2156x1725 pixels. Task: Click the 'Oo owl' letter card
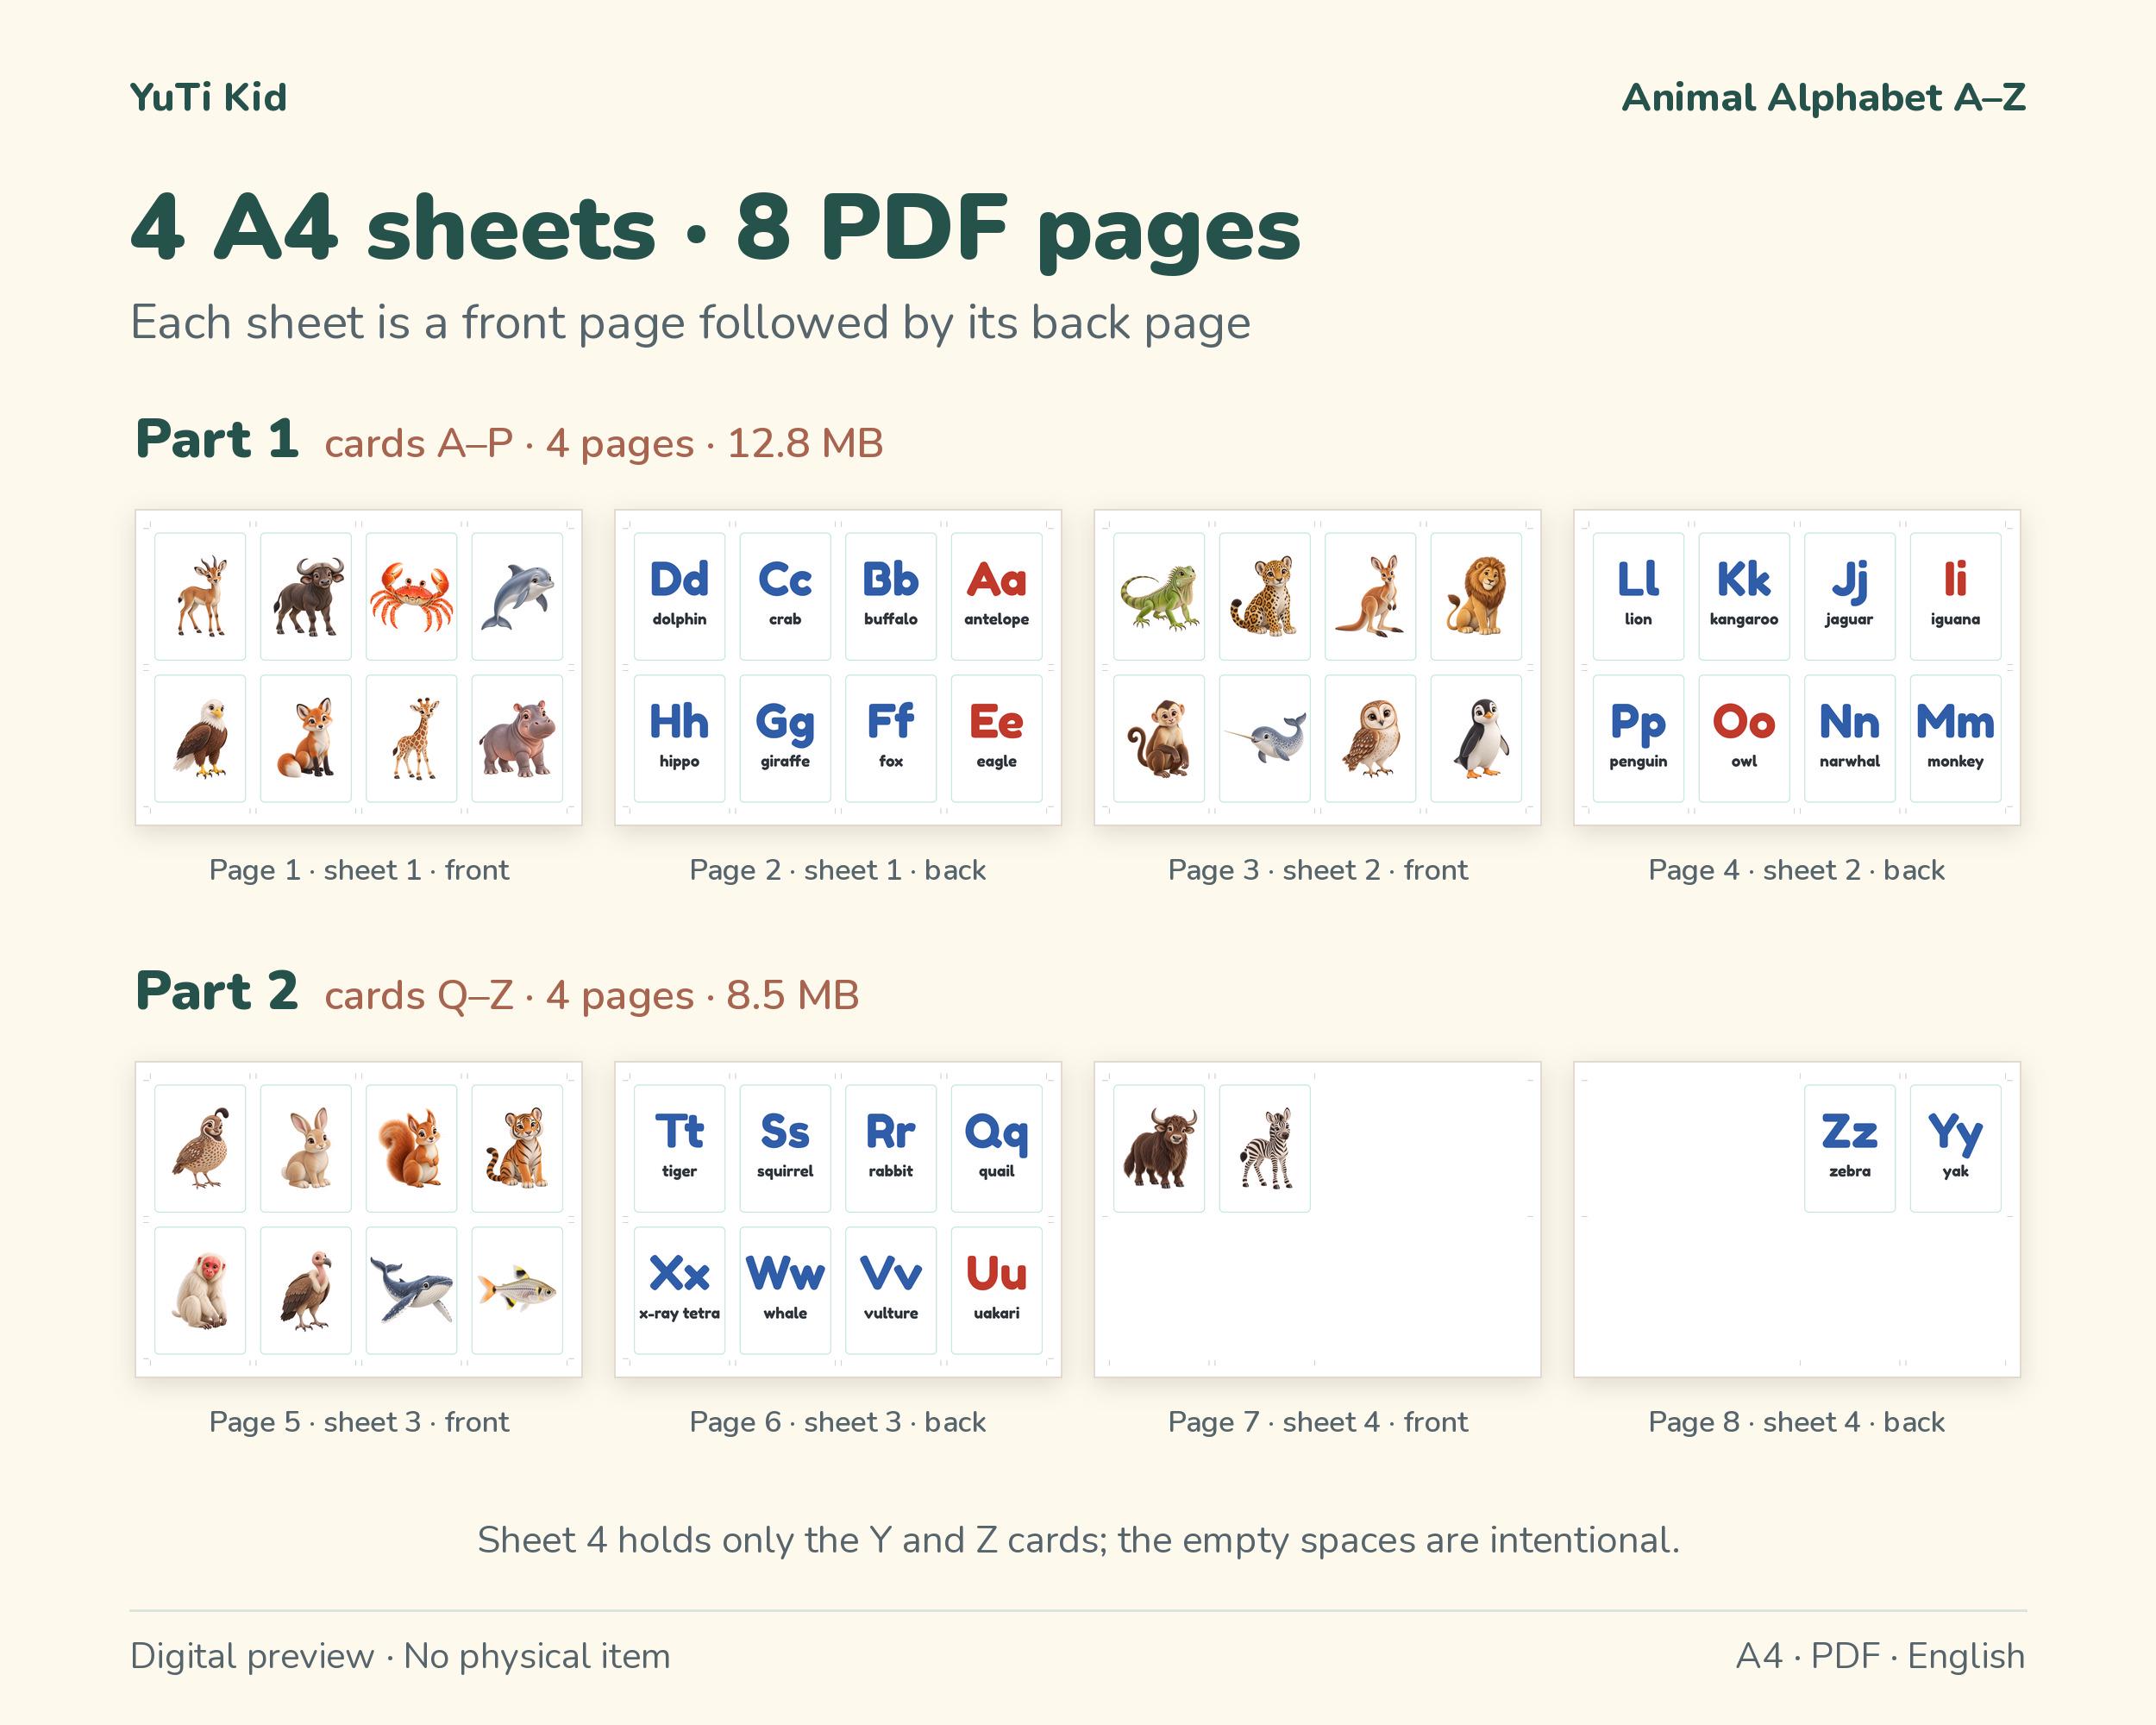click(x=1744, y=738)
